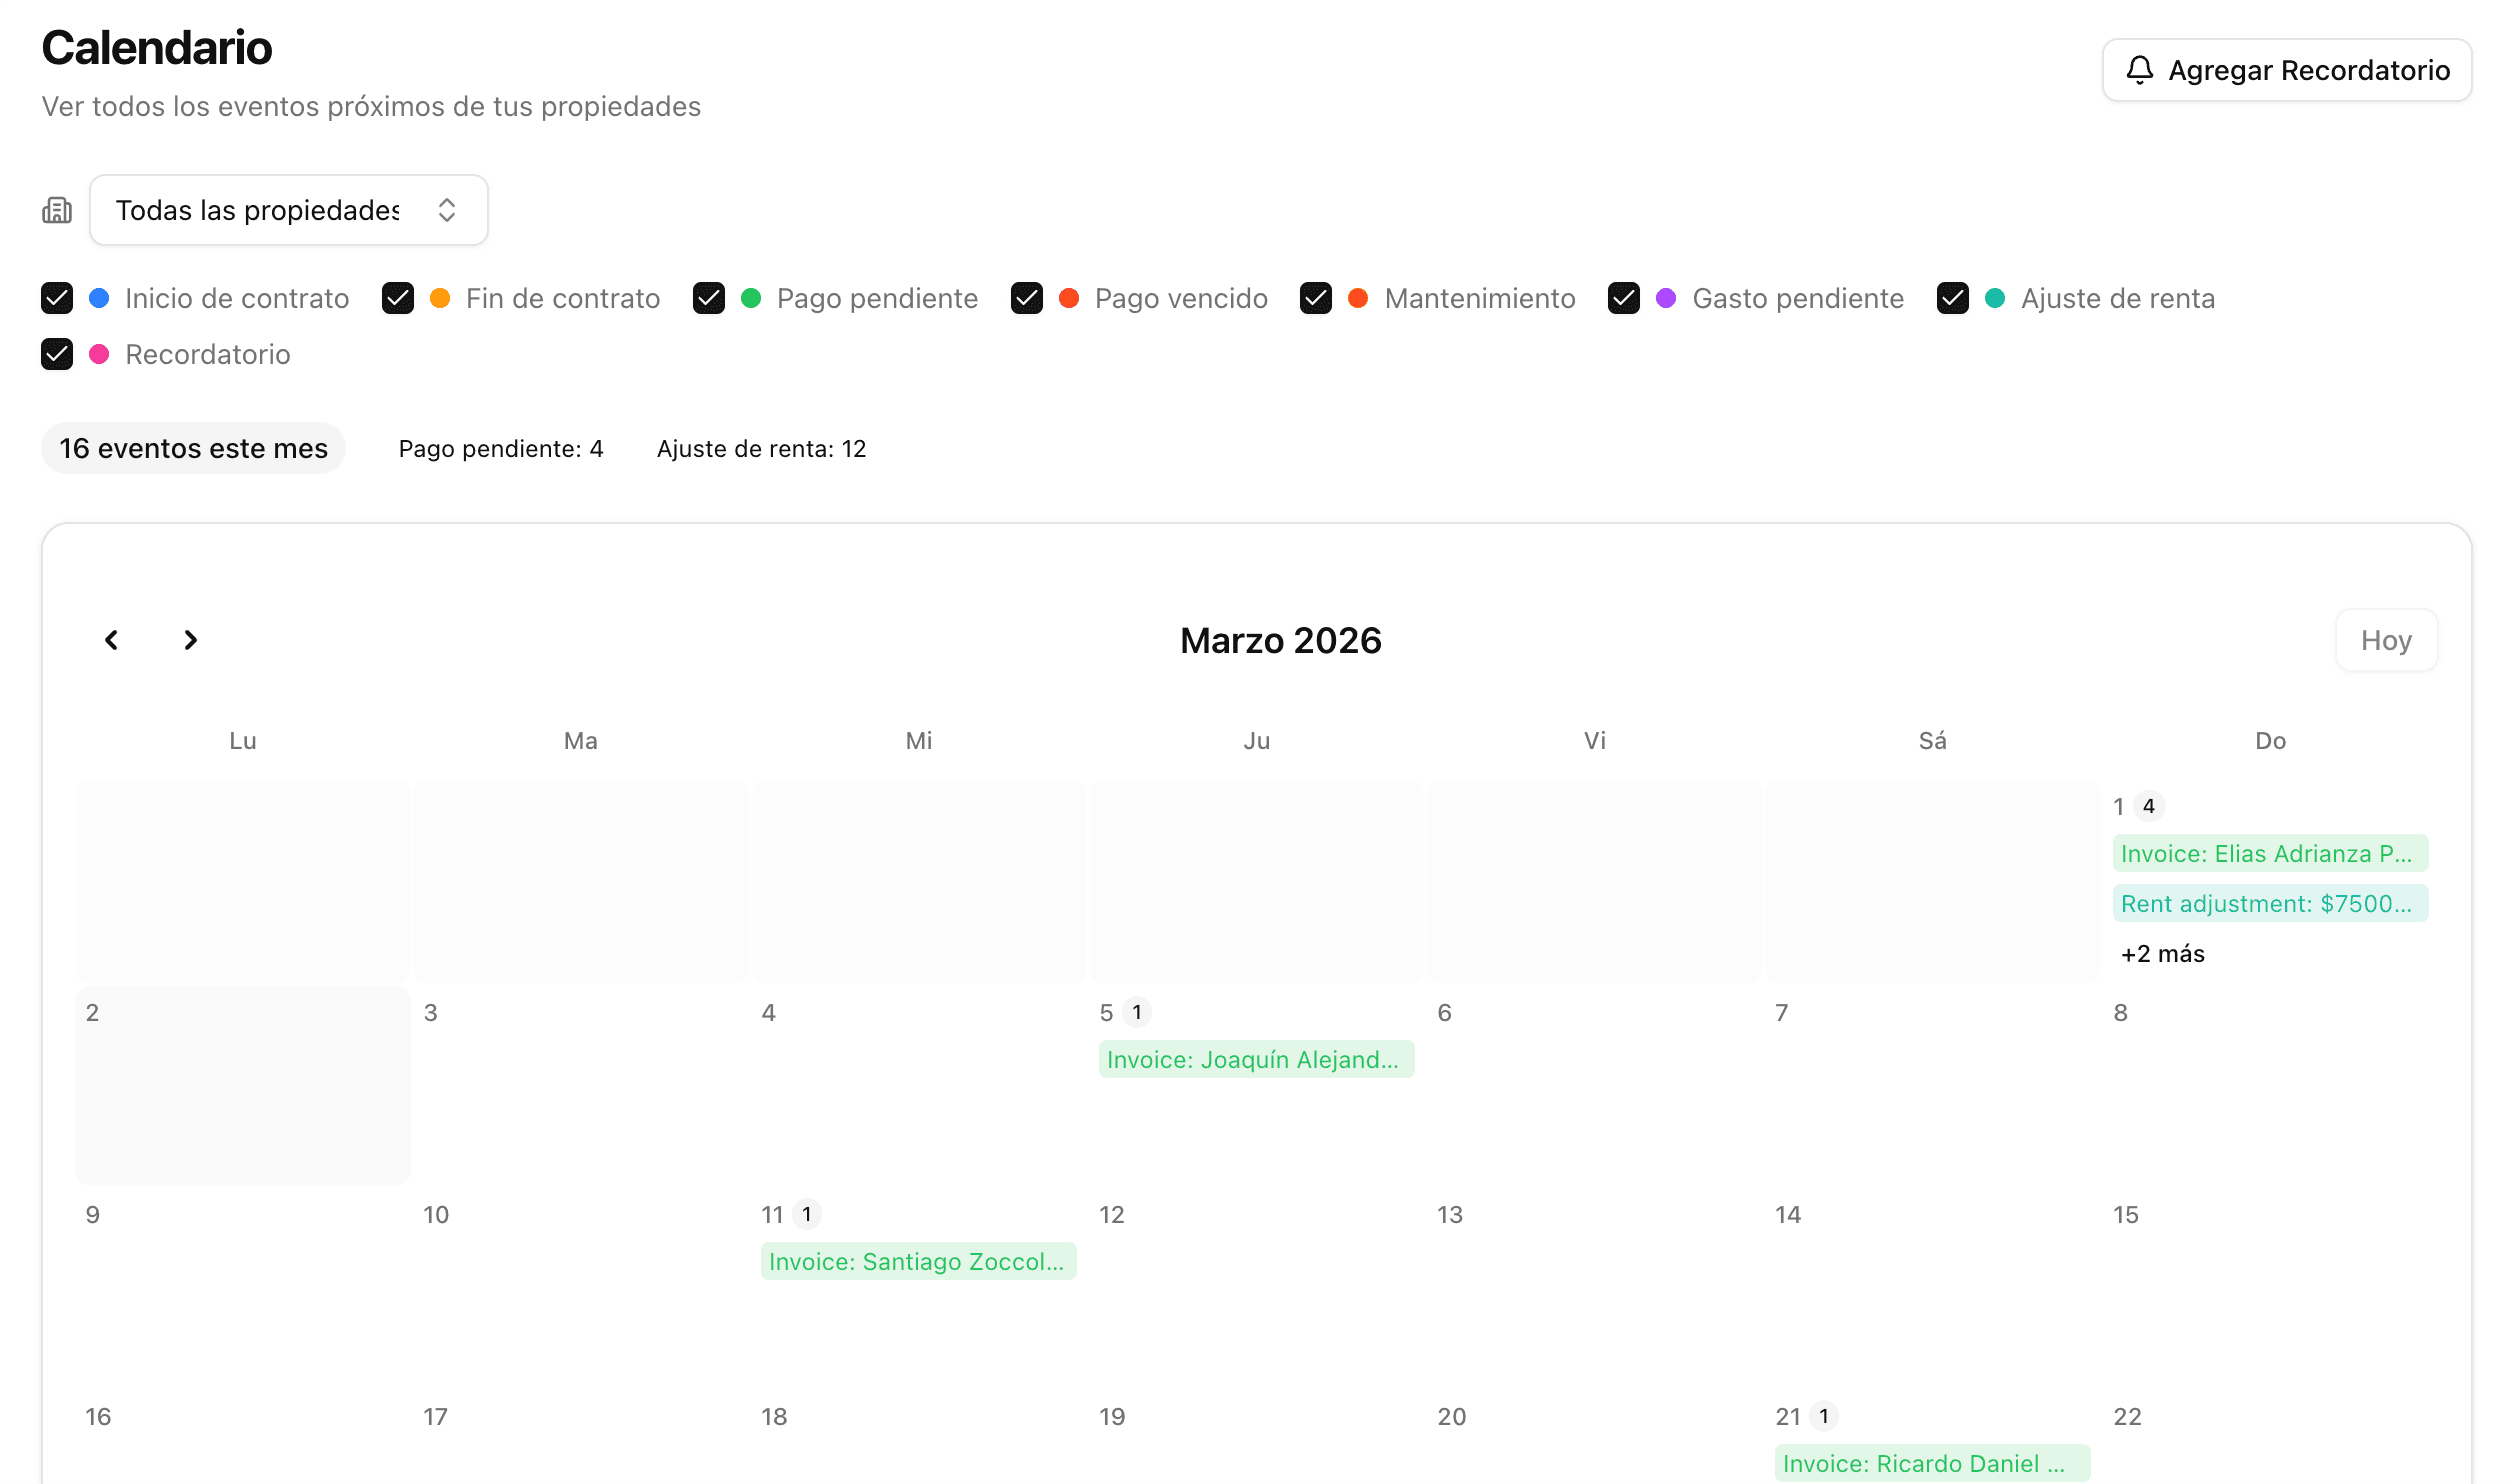2510x1484 pixels.
Task: Click the 16 eventos este mes badge
Action: [x=193, y=448]
